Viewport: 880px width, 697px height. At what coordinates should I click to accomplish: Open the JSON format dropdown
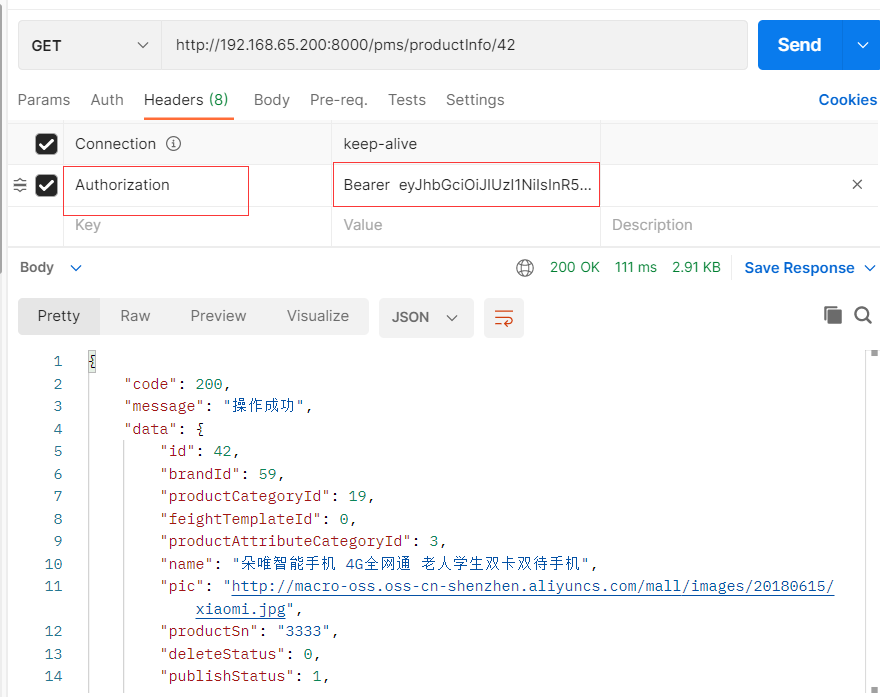pyautogui.click(x=426, y=318)
